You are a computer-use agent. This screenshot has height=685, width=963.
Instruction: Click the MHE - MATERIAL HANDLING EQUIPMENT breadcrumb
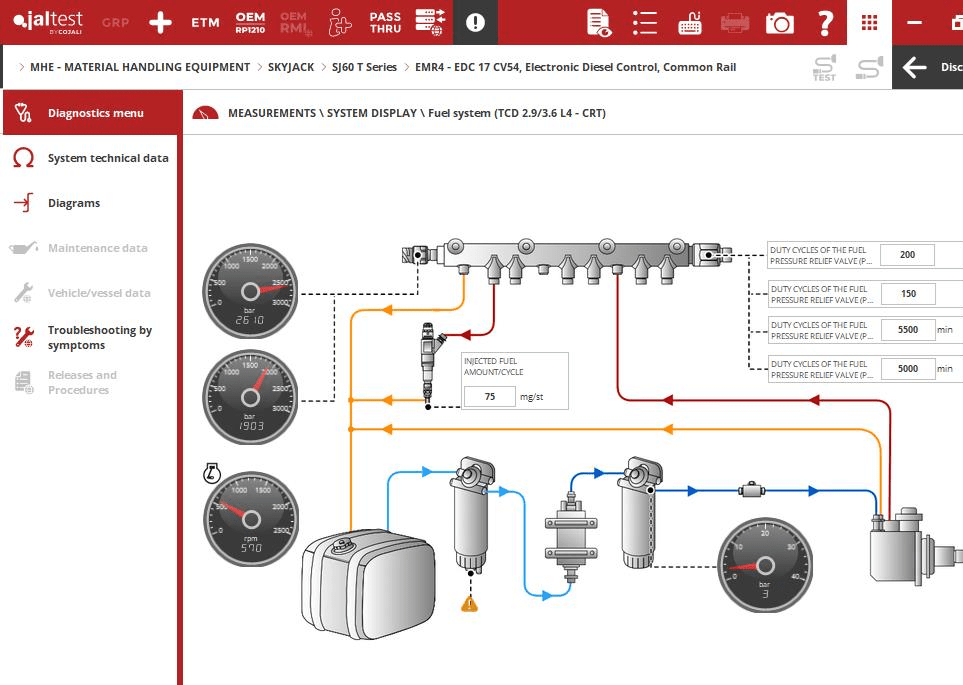140,67
